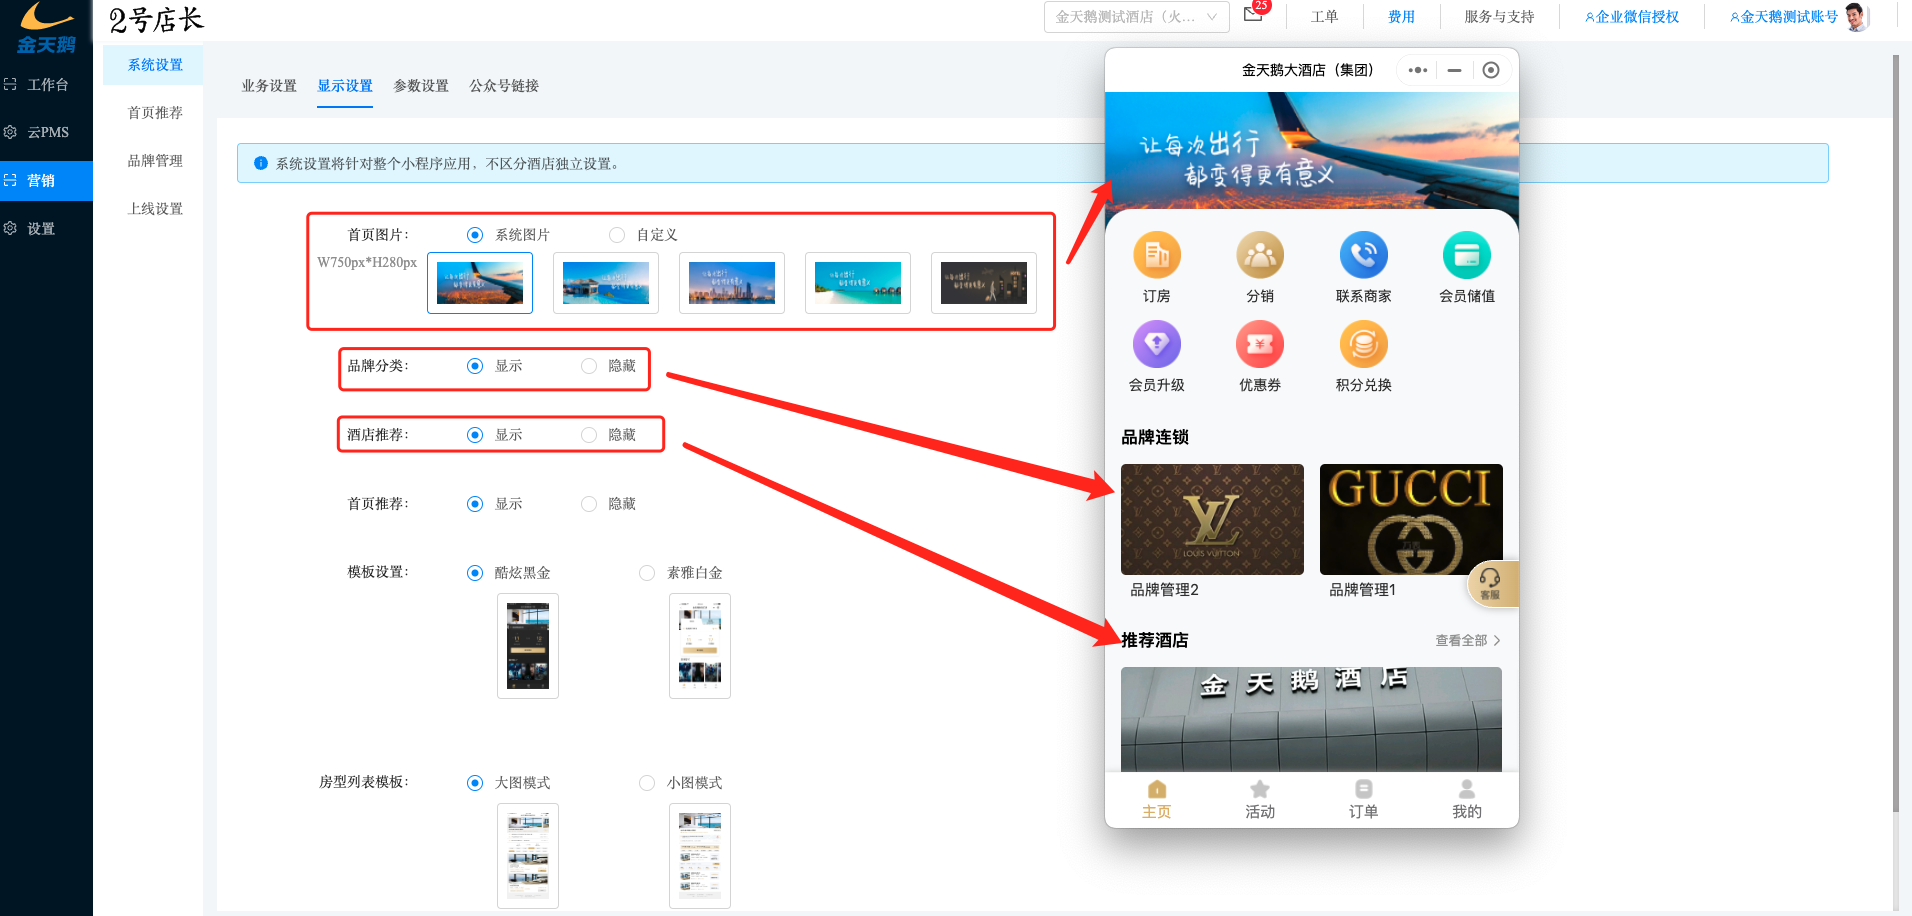Open 首页推荐 submenu item
The image size is (1912, 916).
point(155,113)
